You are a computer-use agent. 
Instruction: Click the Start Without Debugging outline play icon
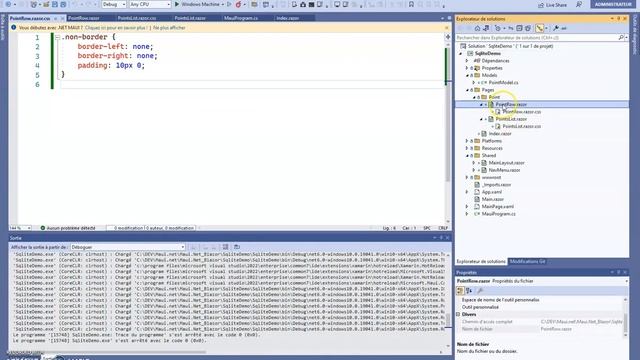(229, 4)
